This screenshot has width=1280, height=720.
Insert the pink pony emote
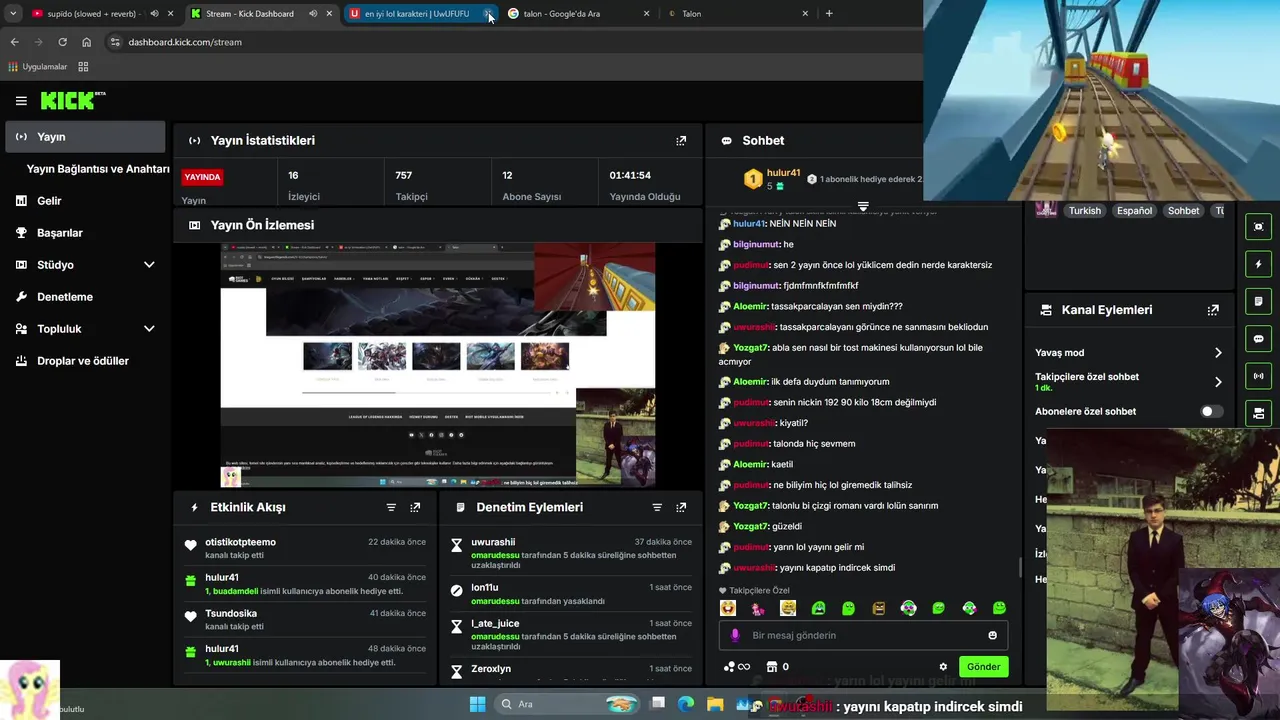tap(758, 607)
